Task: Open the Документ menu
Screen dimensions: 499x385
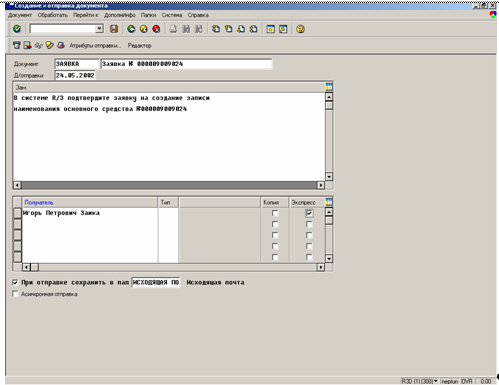Action: 20,15
